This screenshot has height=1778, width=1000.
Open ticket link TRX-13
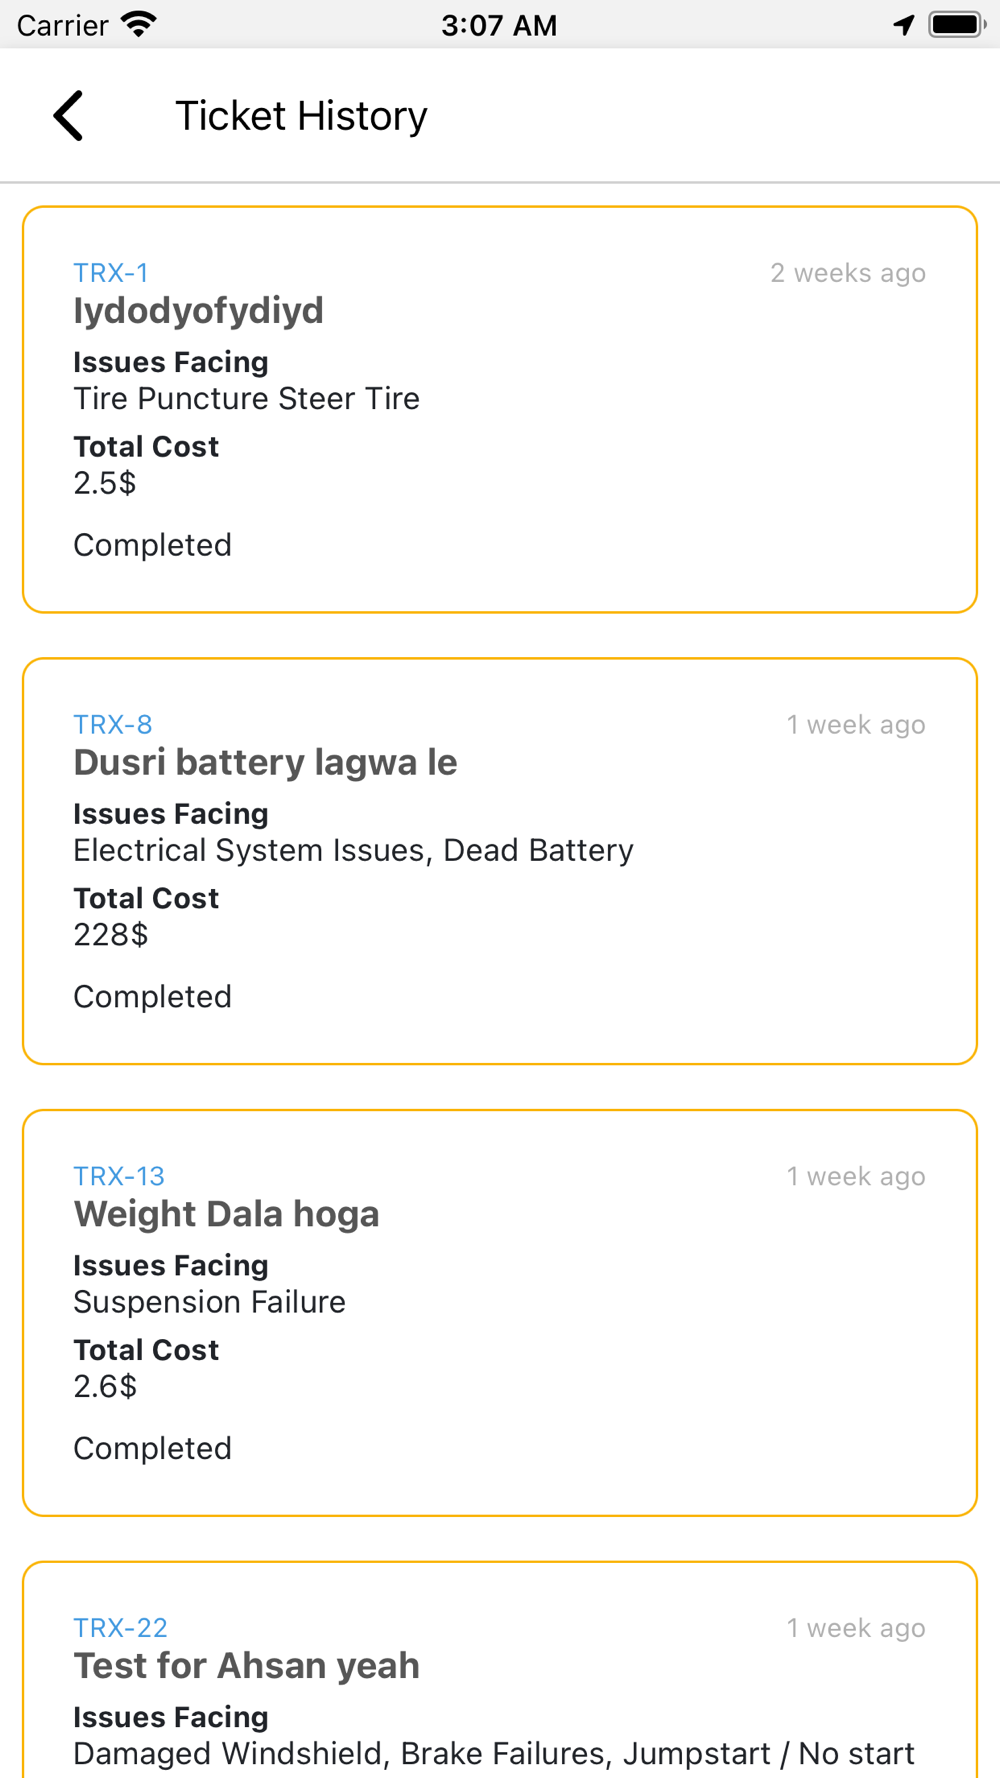click(x=119, y=1177)
